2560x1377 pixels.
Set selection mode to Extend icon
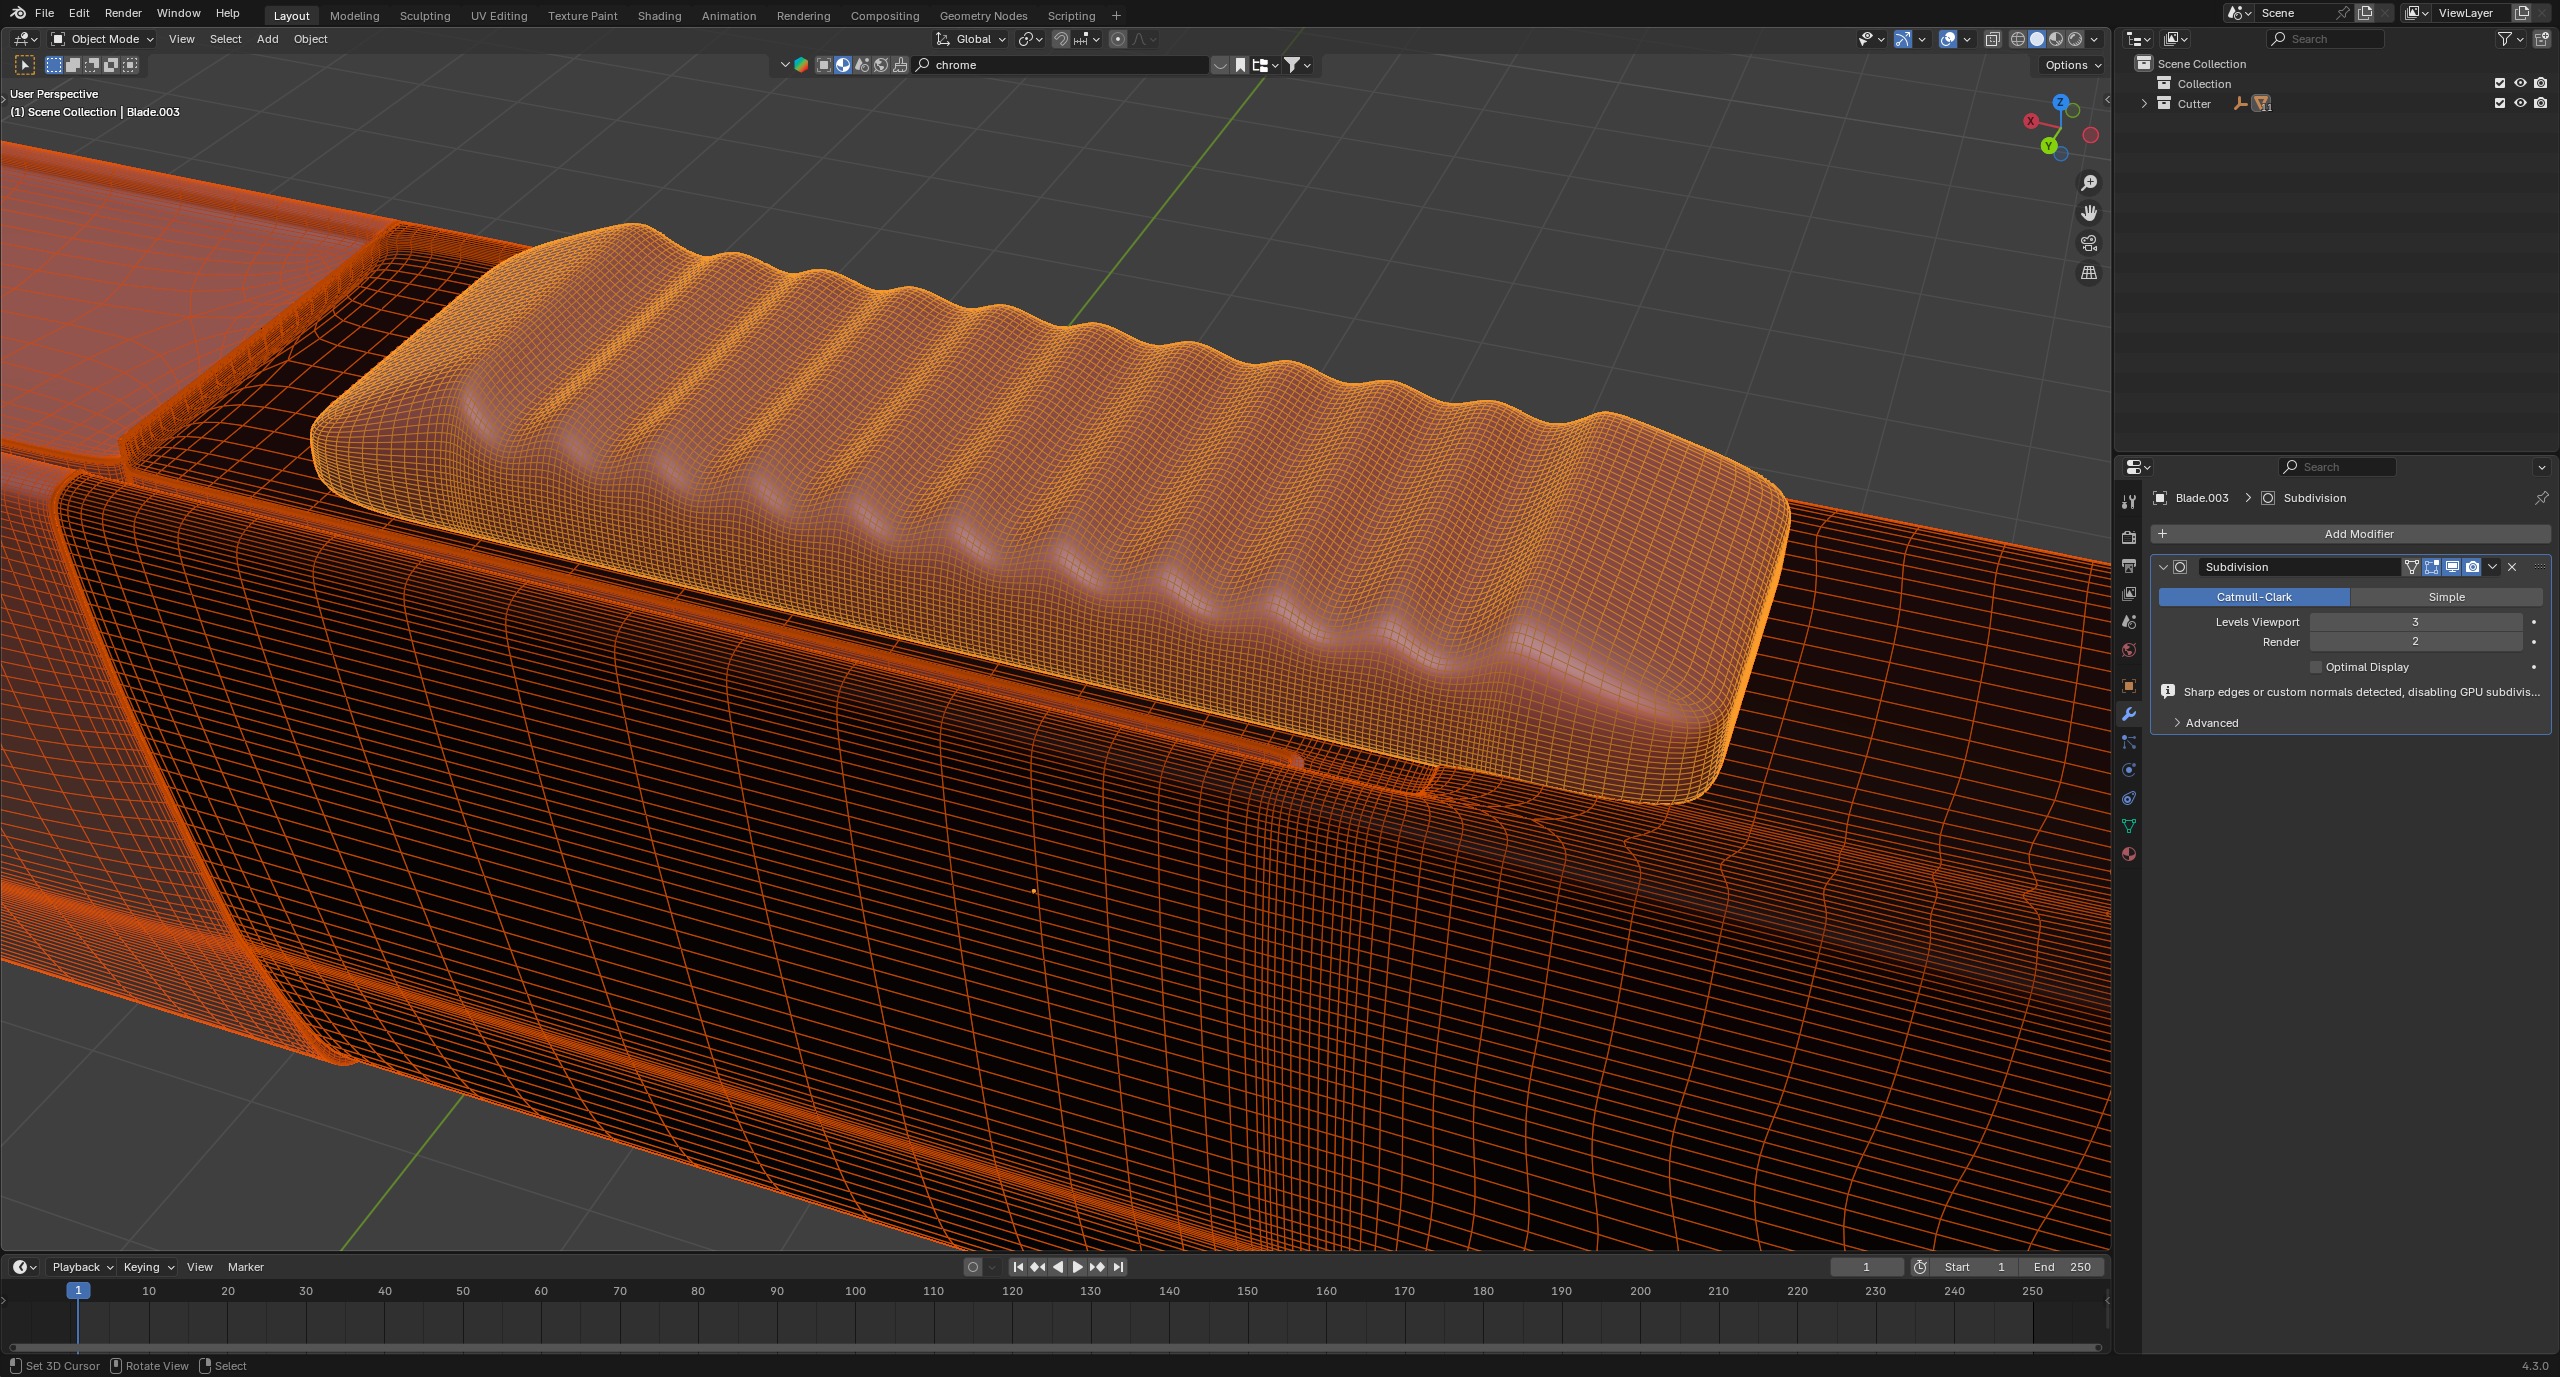pos(73,65)
